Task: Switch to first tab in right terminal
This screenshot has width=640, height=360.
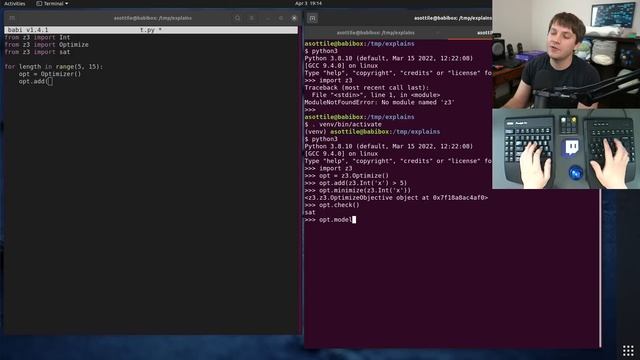Action: [375, 33]
